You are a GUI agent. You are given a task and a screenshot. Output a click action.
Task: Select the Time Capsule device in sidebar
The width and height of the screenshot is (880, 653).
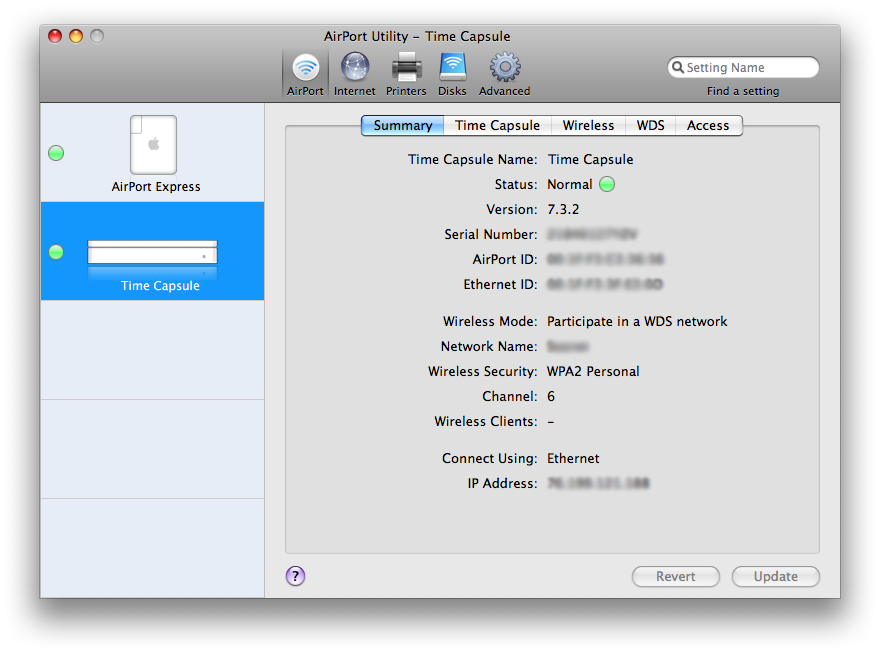click(153, 251)
